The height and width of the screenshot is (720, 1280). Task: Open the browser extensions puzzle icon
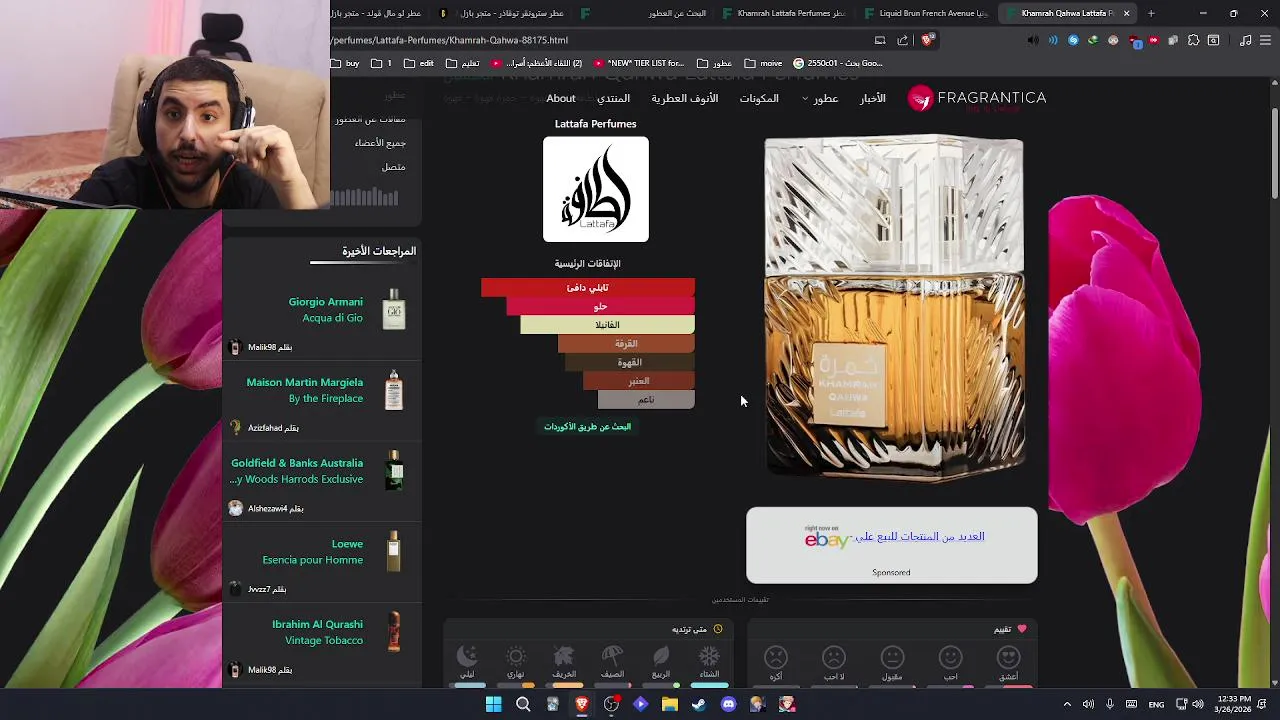(1193, 40)
